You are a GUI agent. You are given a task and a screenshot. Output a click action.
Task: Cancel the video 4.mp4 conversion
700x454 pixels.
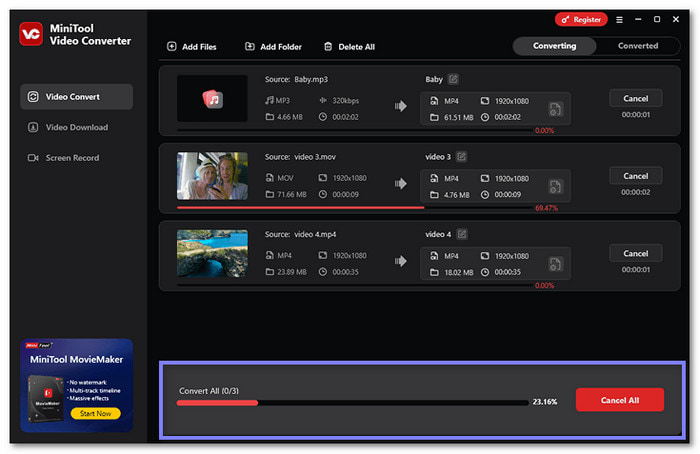coord(636,254)
